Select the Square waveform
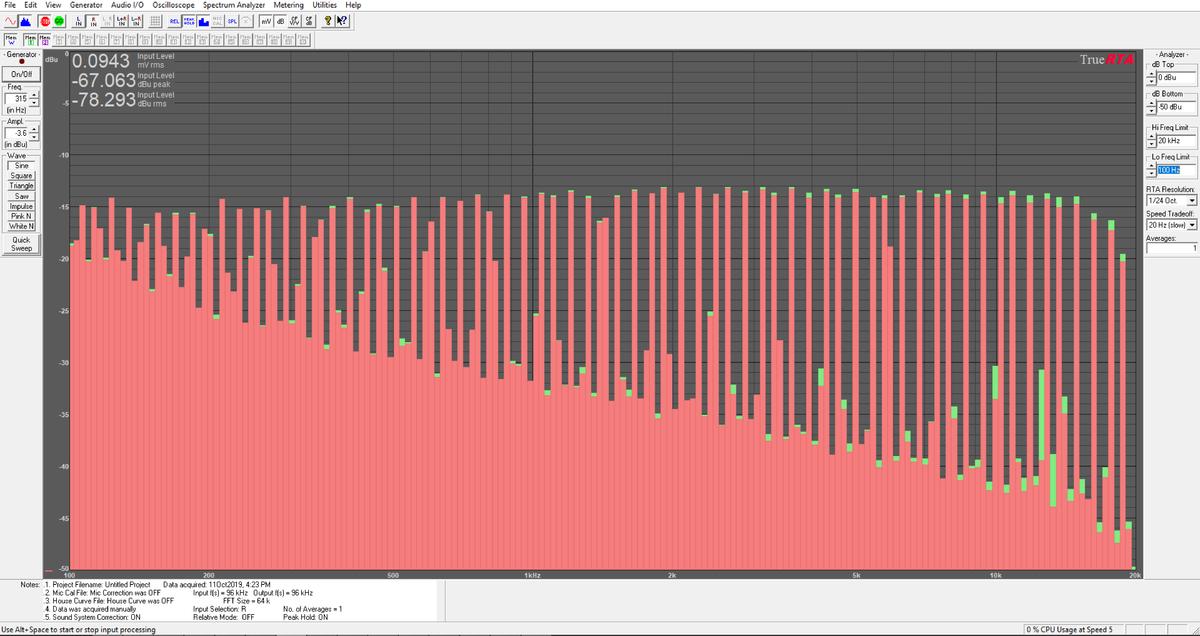This screenshot has width=1200, height=636. (21, 176)
